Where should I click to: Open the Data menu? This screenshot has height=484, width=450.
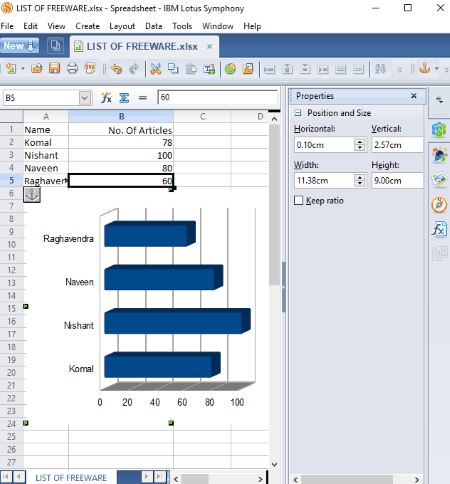pyautogui.click(x=154, y=26)
